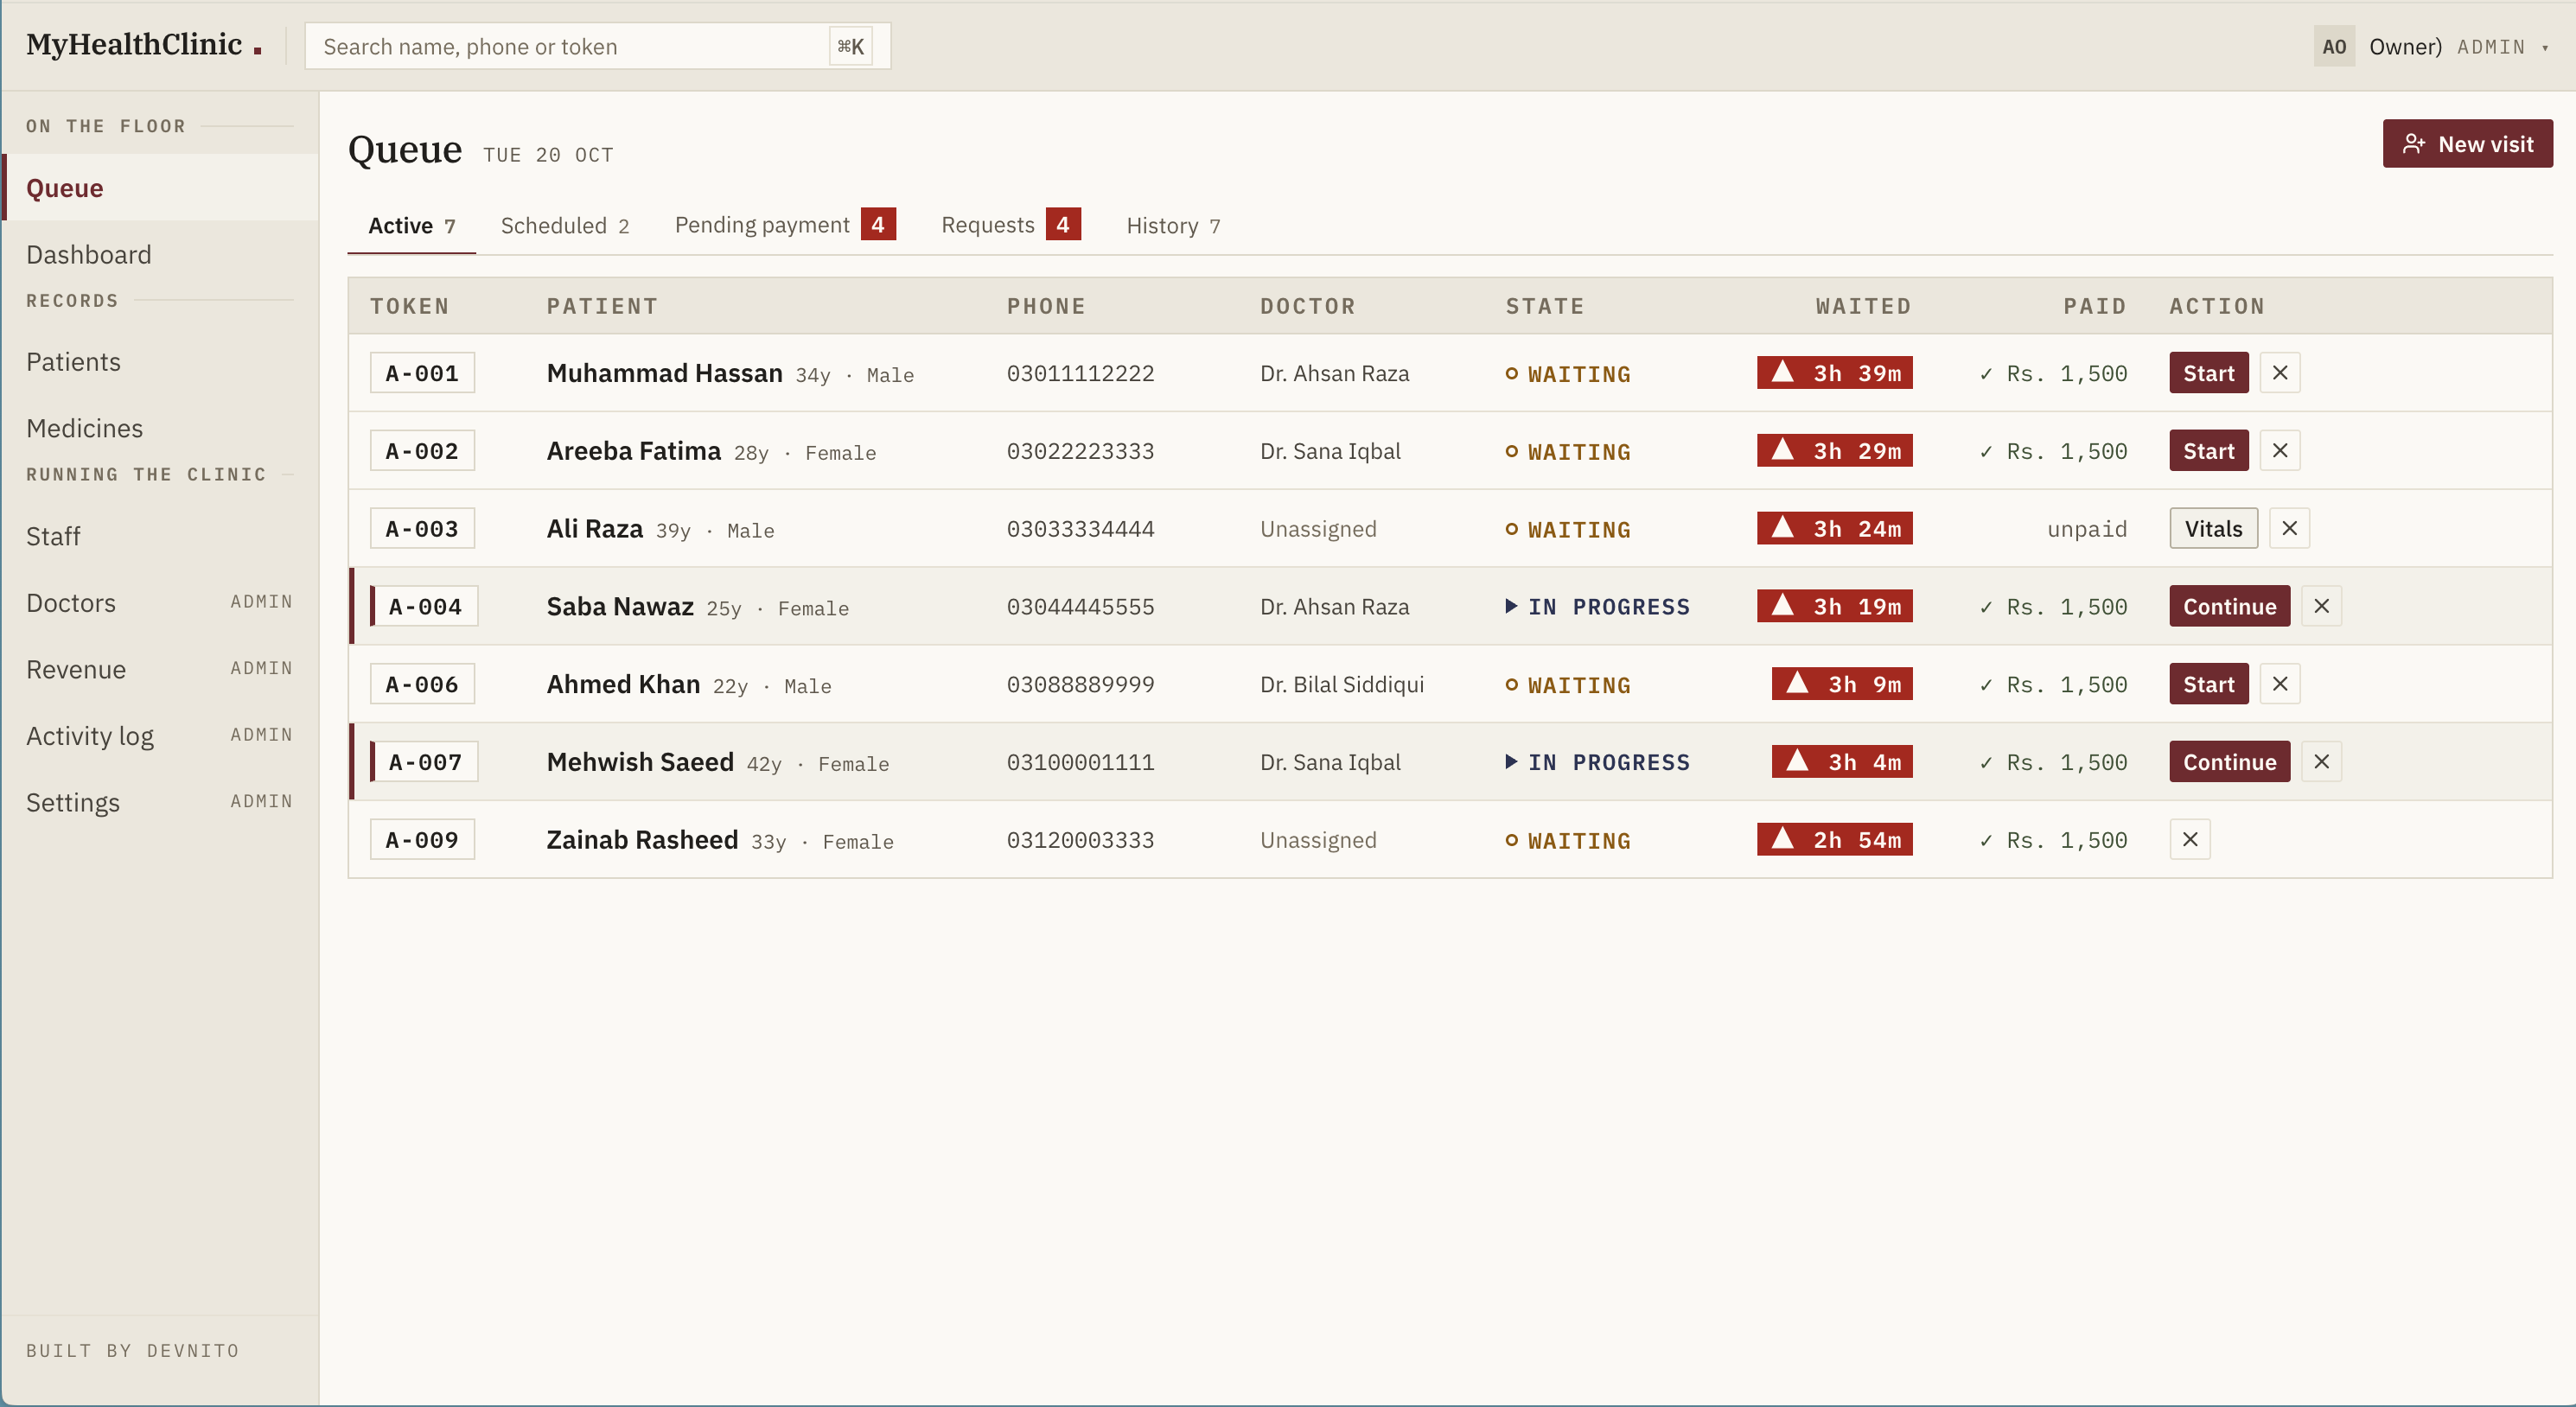Click phone number 03088889999

pyautogui.click(x=1080, y=685)
